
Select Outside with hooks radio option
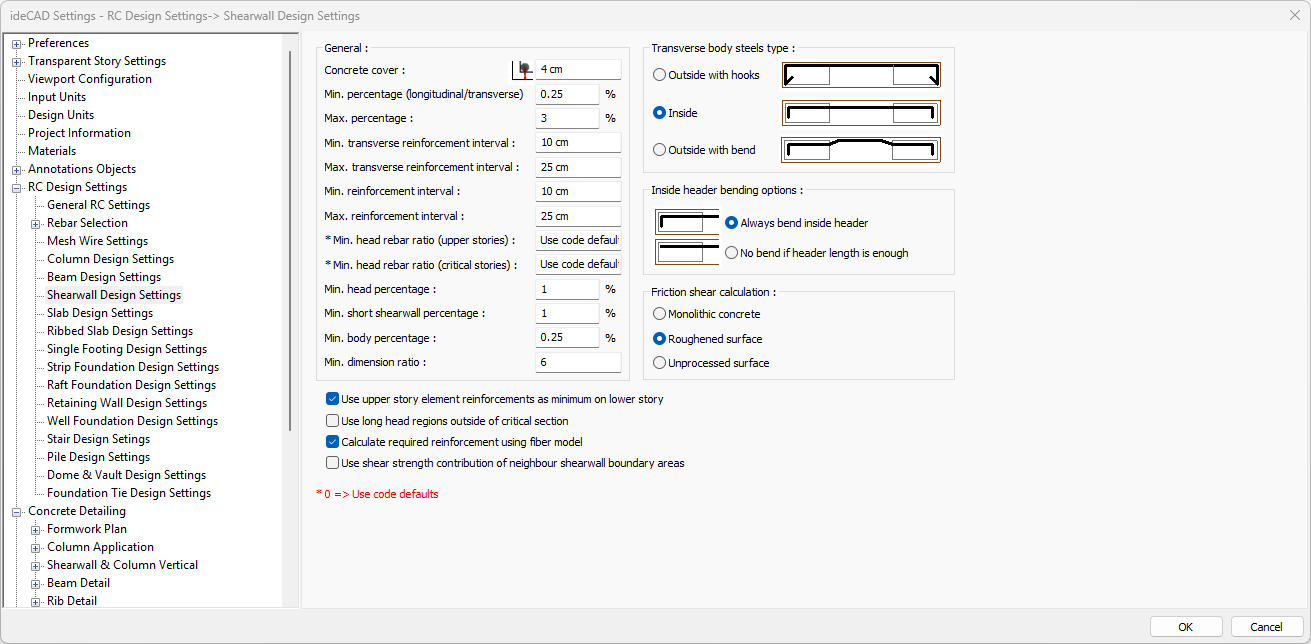tap(659, 75)
